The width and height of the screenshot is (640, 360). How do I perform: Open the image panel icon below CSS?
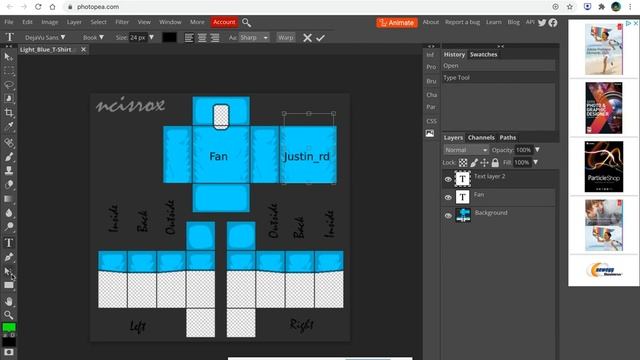430,133
